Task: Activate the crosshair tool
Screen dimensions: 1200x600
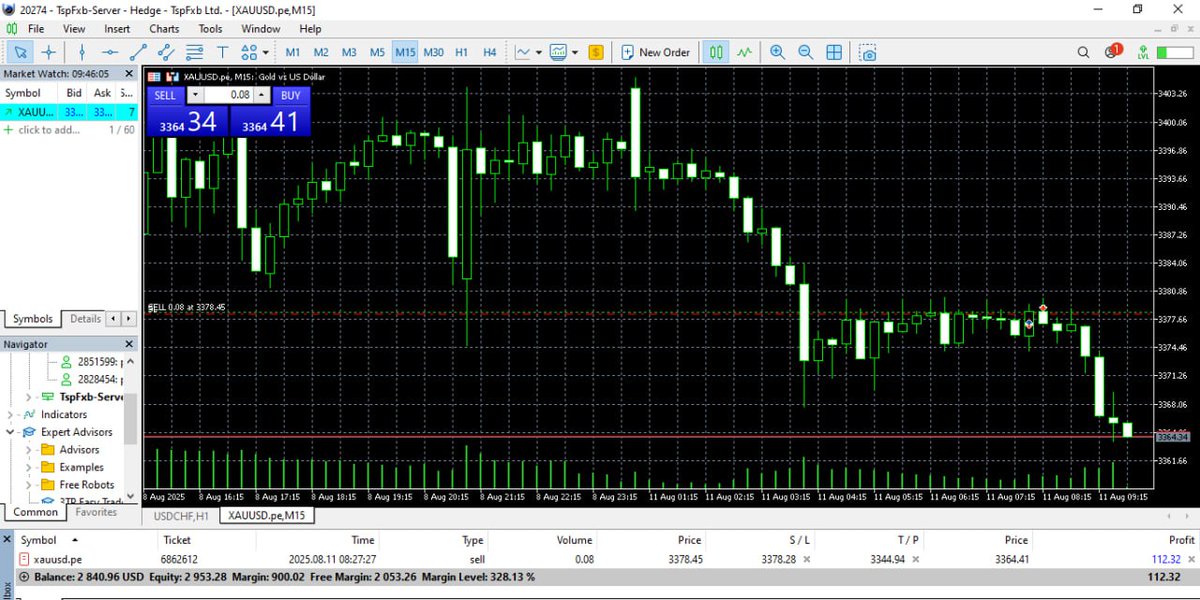Action: 48,52
